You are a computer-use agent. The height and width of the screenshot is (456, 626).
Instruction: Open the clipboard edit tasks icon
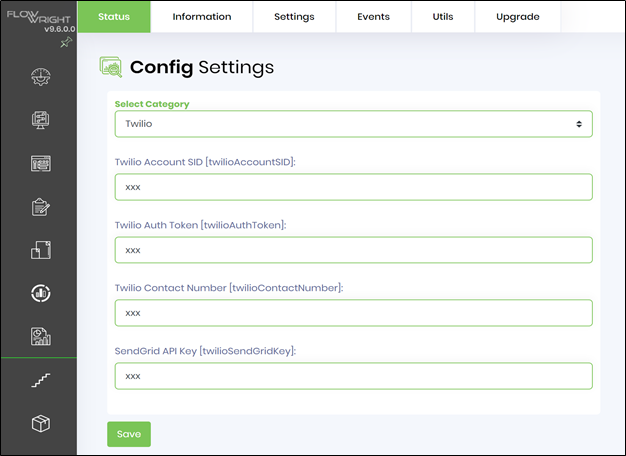(x=41, y=207)
